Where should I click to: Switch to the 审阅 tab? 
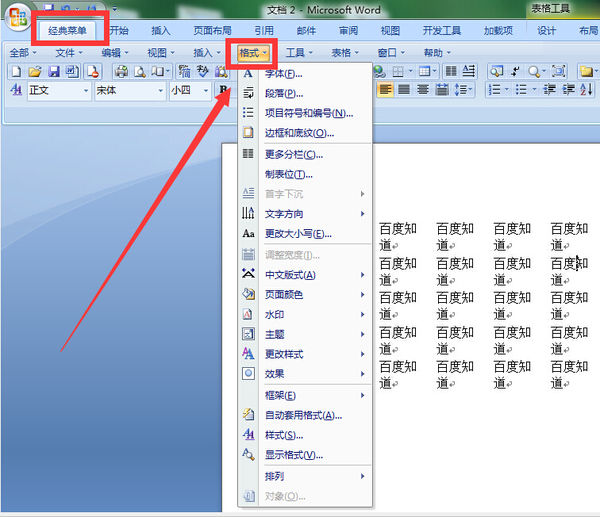348,31
